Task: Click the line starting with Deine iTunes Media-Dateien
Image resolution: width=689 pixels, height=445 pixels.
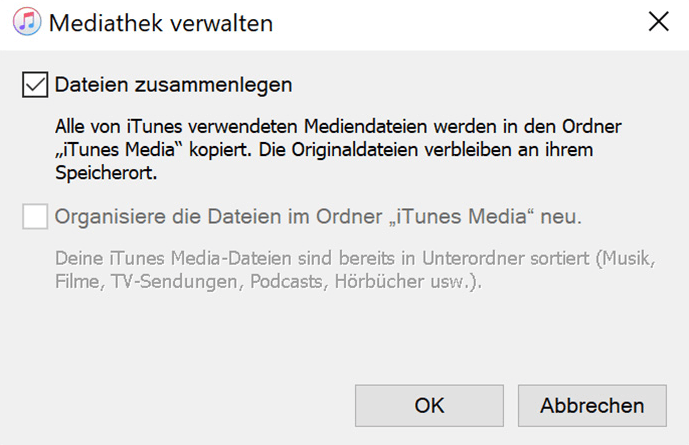Action: [x=355, y=259]
